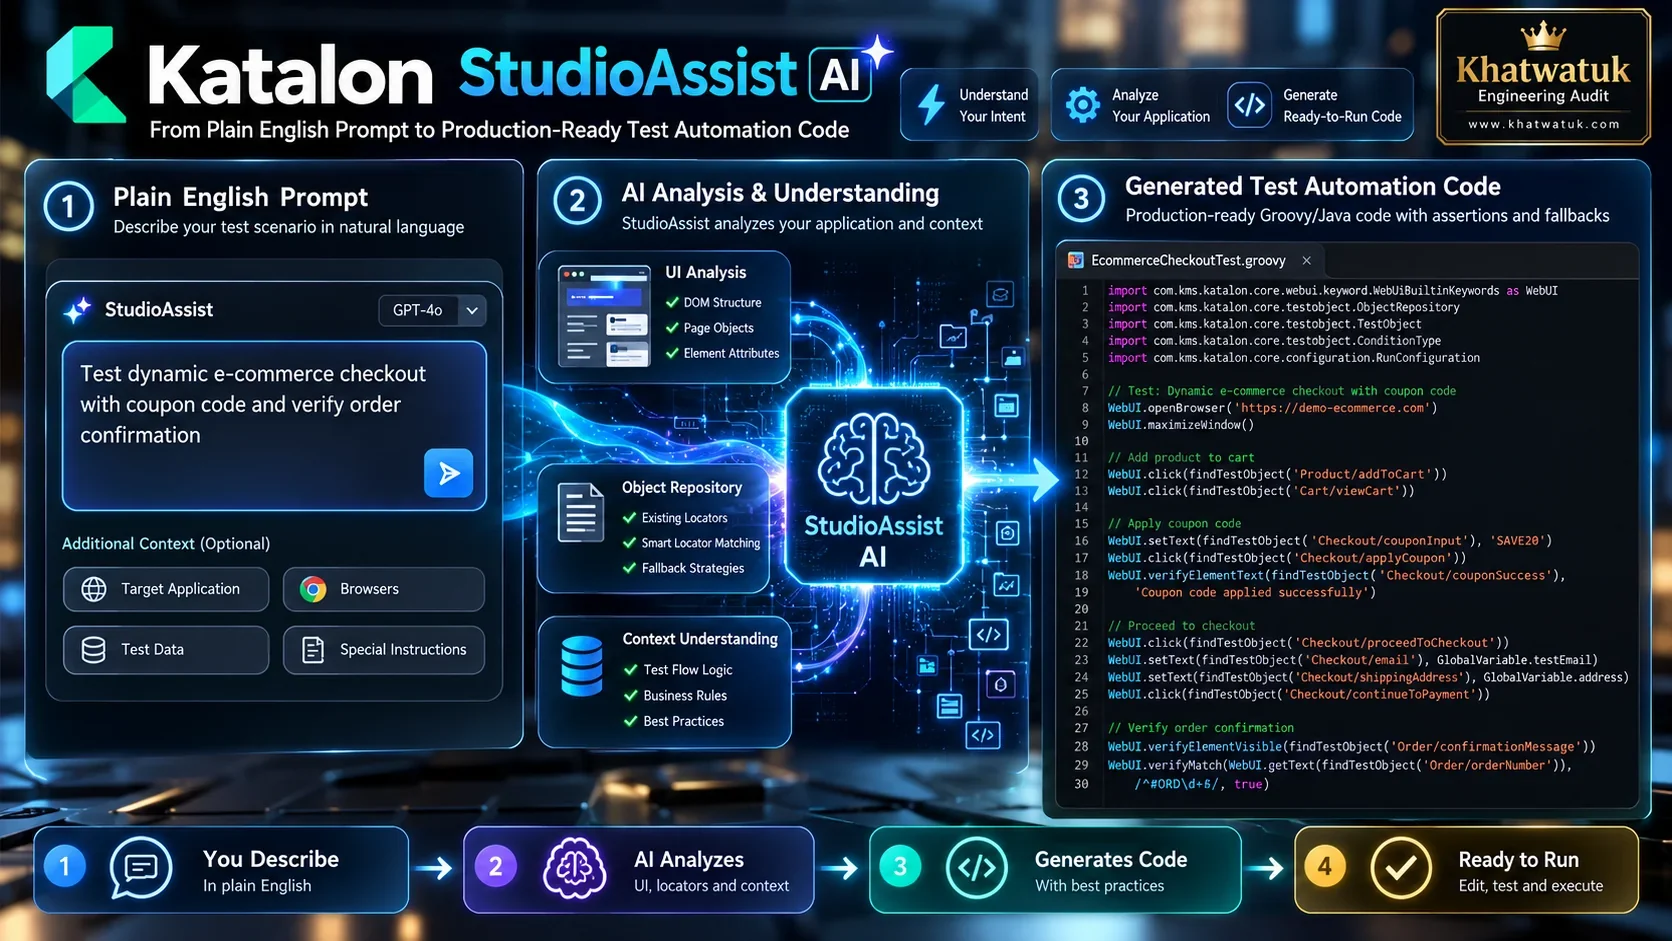The height and width of the screenshot is (941, 1672).
Task: Click the Understand Your Intent lightning icon
Action: (x=931, y=104)
